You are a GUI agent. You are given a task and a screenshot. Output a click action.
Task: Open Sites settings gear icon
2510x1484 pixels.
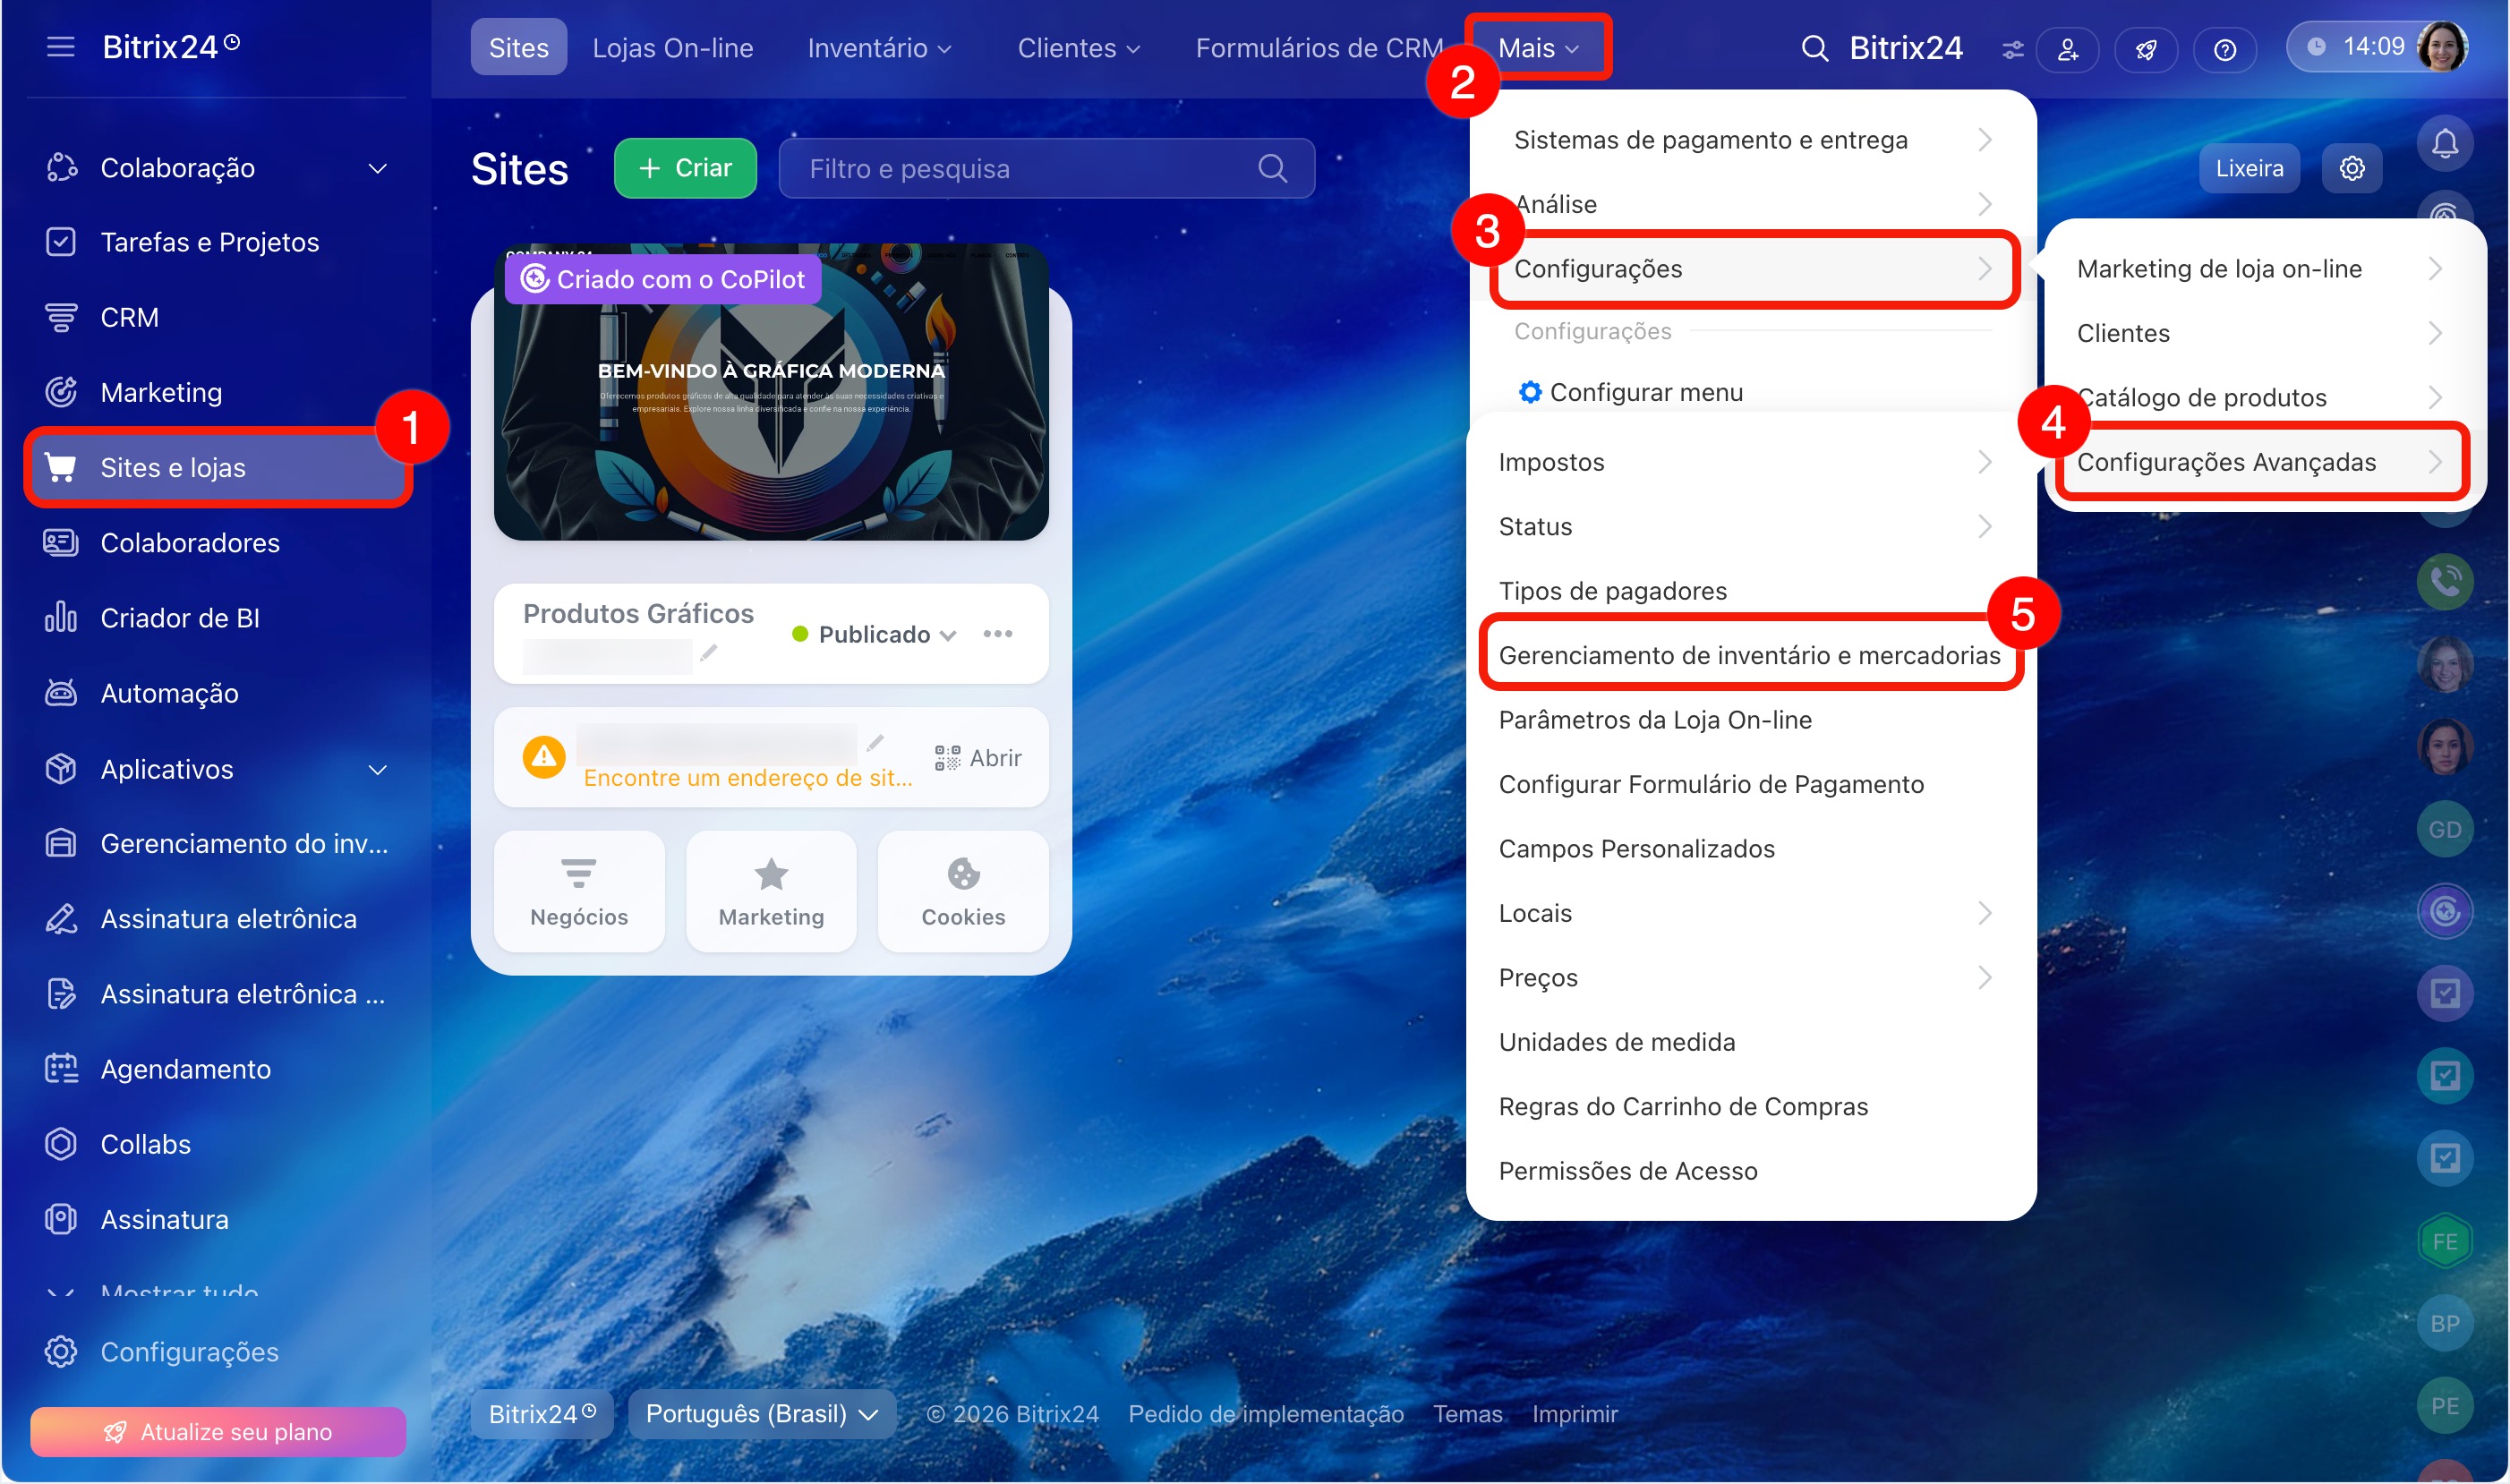pyautogui.click(x=2351, y=168)
